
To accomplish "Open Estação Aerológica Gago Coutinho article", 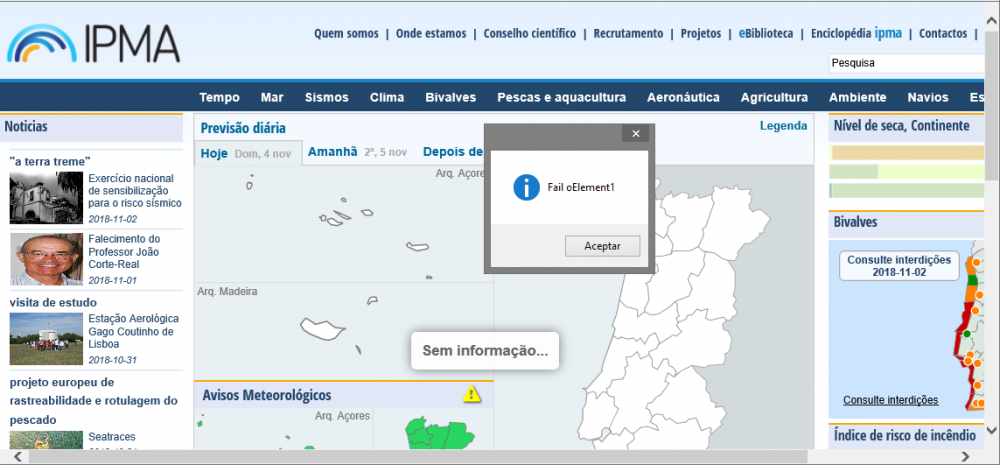I will pyautogui.click(x=133, y=332).
